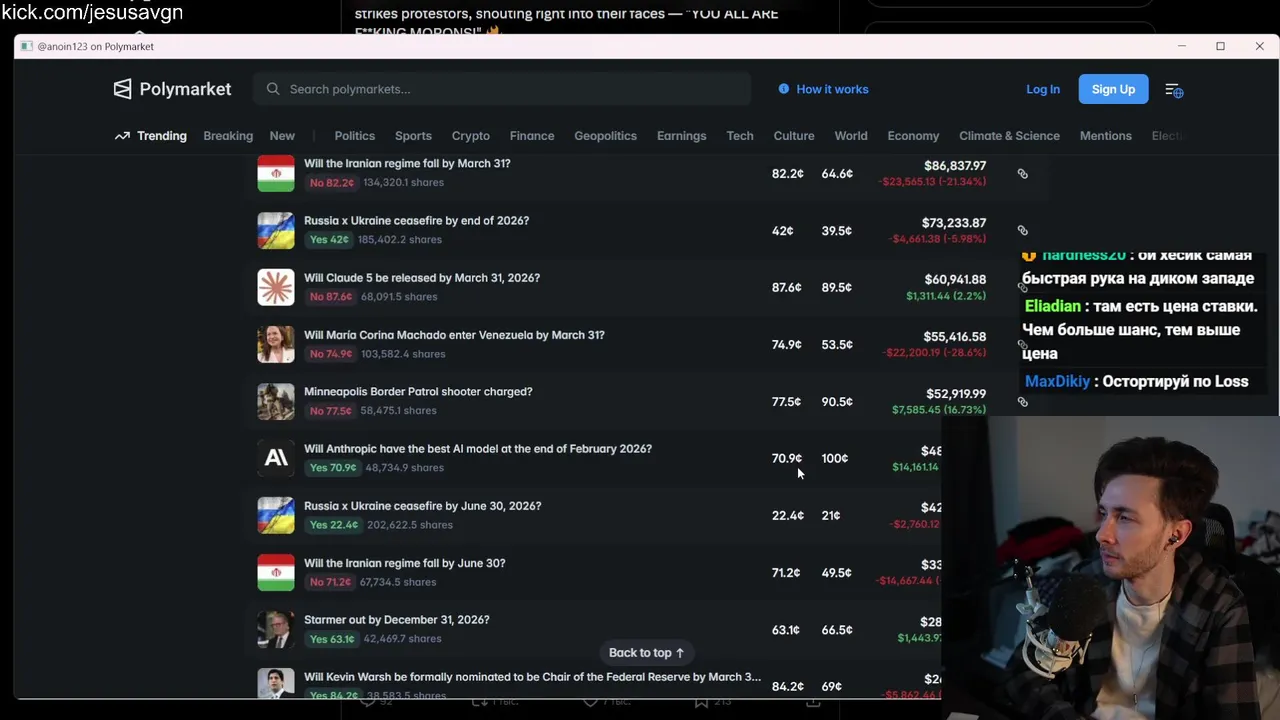Open the Sports category
The width and height of the screenshot is (1280, 720).
point(413,136)
